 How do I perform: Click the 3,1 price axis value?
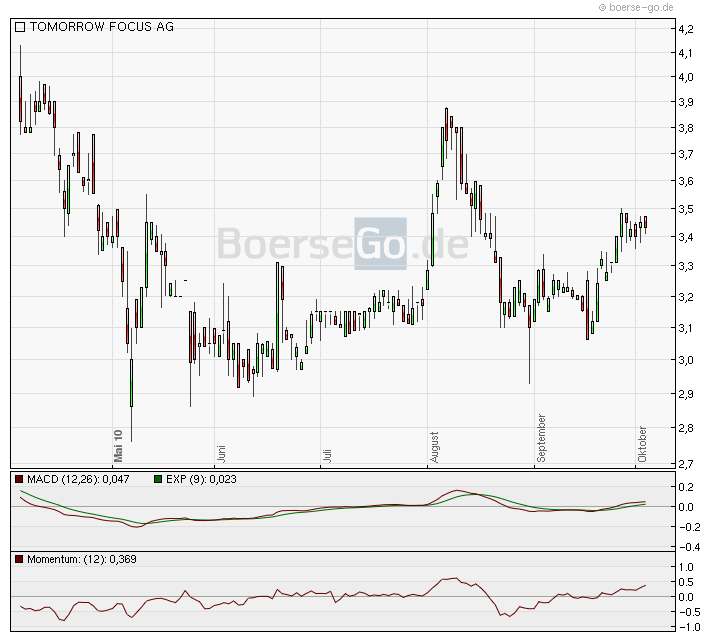(x=686, y=328)
